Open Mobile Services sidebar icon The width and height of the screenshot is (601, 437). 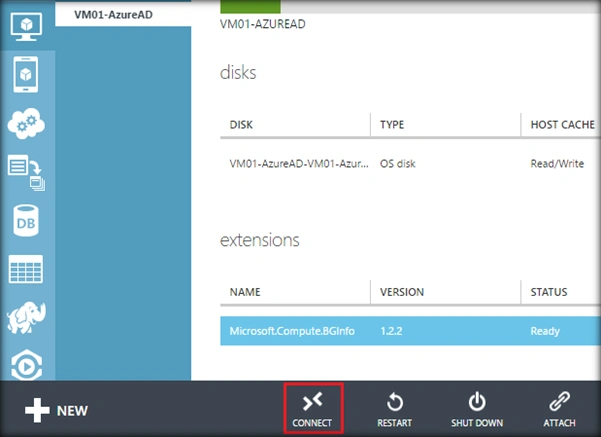coord(26,74)
